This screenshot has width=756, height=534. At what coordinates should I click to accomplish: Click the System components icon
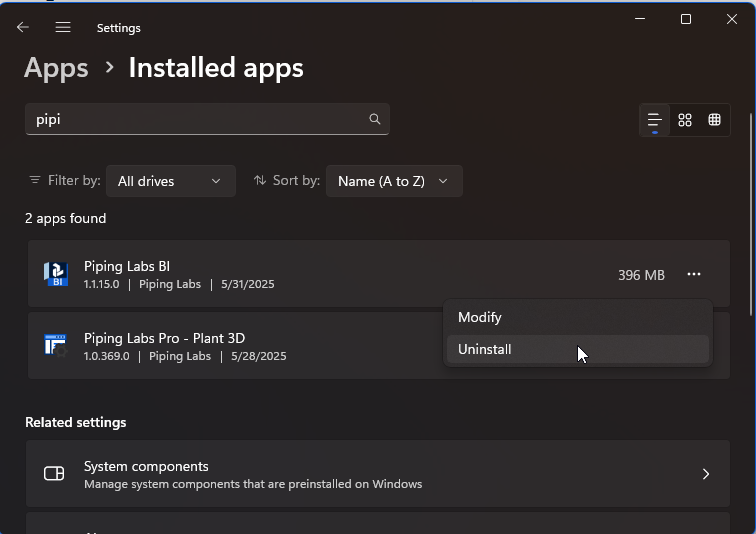click(54, 474)
